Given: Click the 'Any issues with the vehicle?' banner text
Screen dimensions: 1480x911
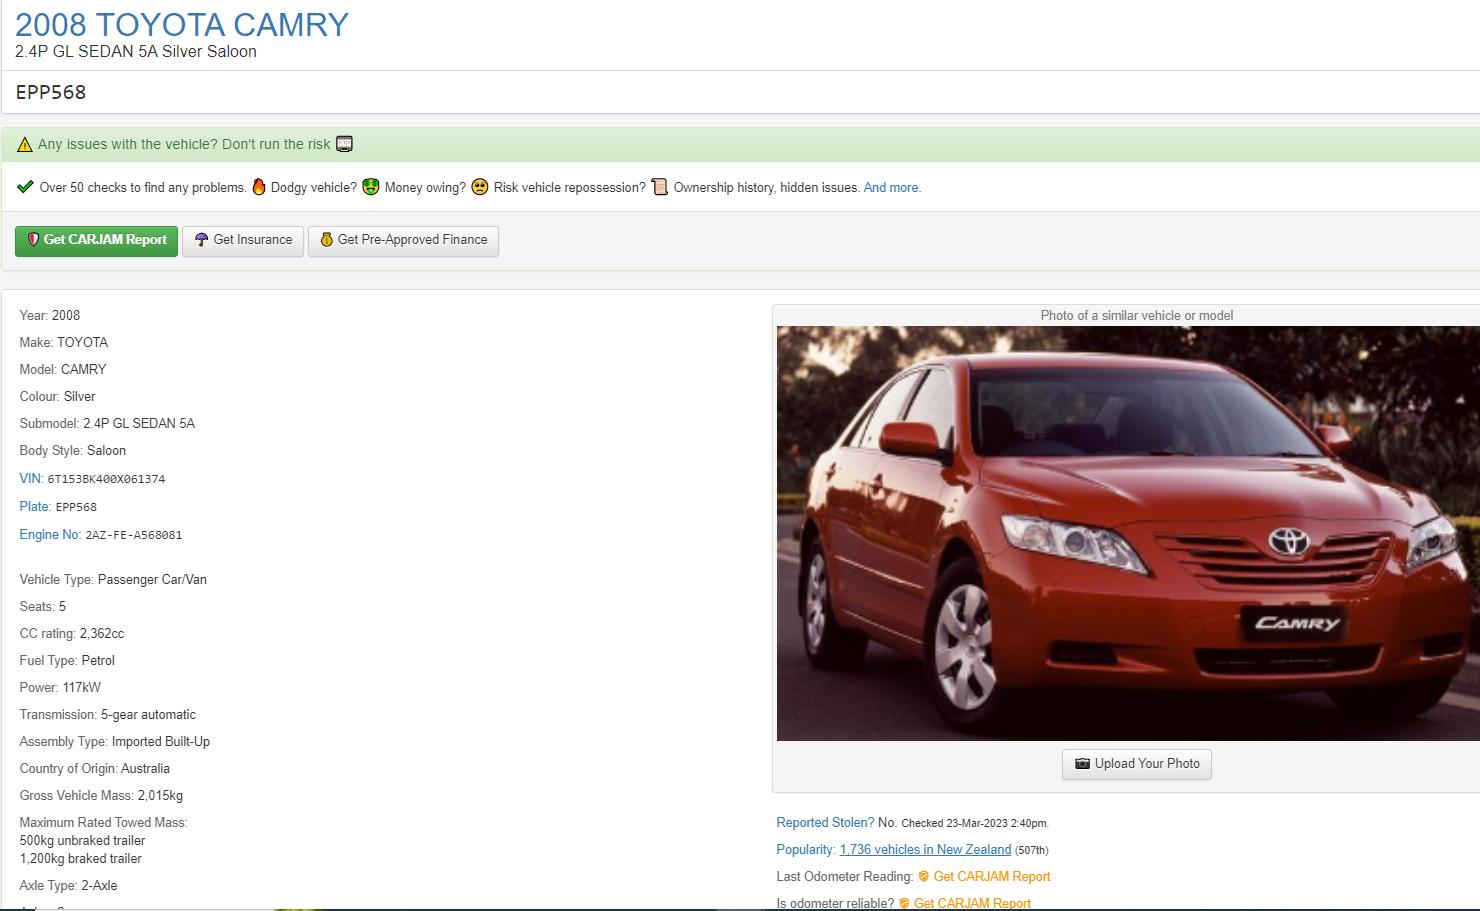Looking at the screenshot, I should 184,144.
